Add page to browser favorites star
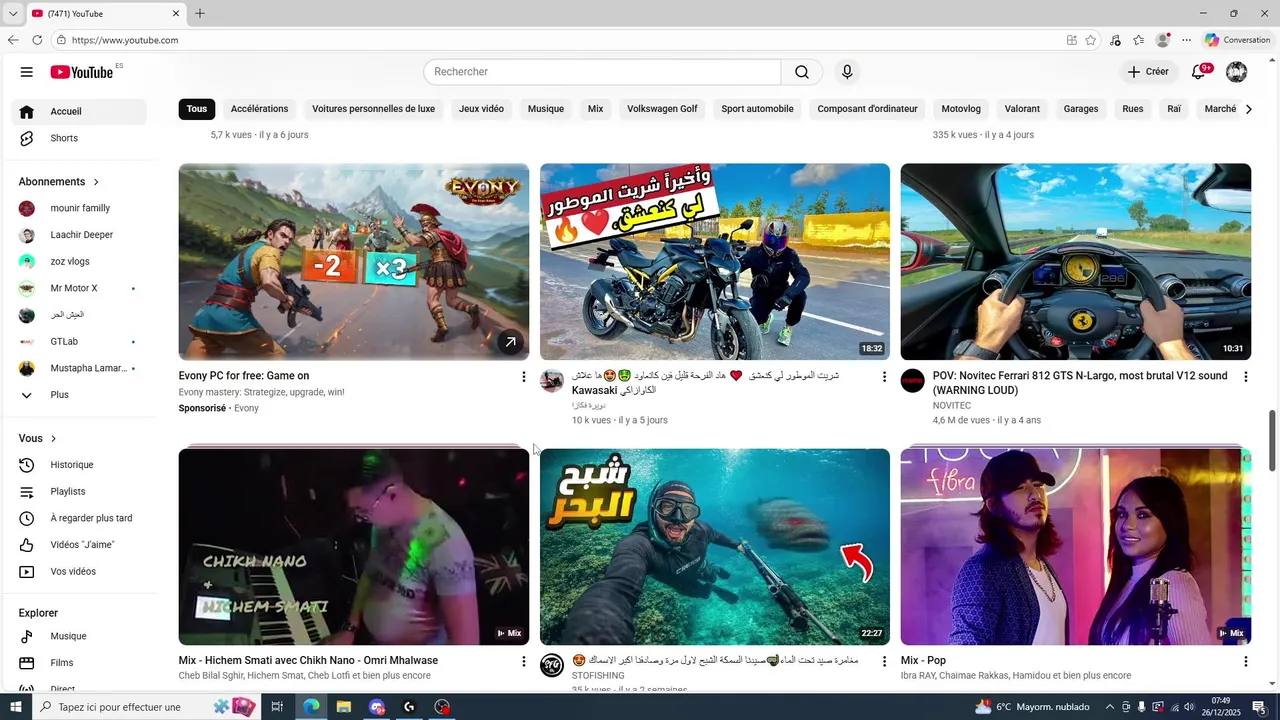Screen dimensions: 1280x720 click(1091, 40)
